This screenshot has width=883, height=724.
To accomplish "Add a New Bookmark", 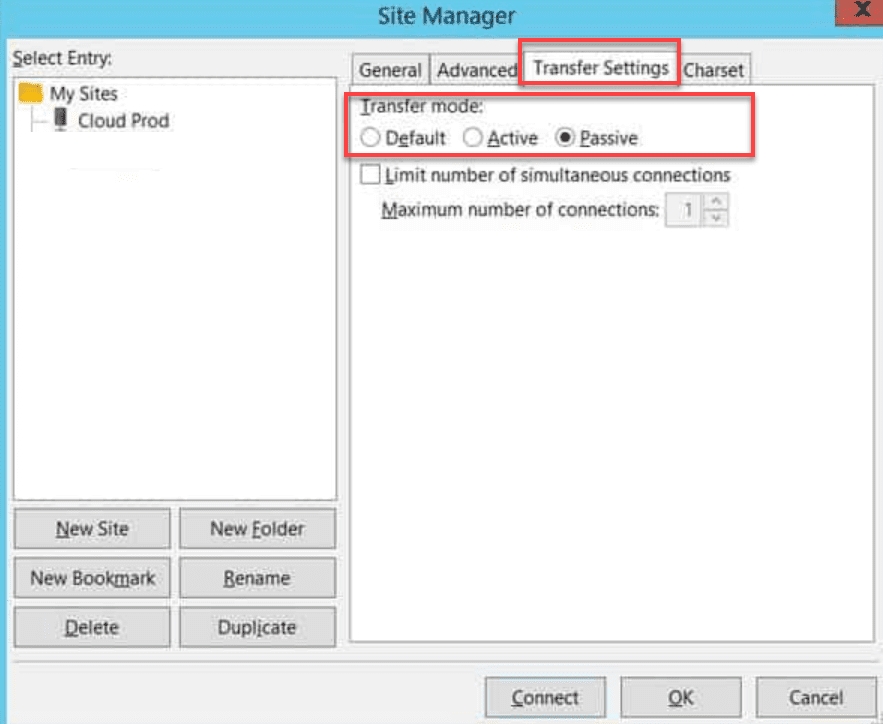I will [91, 578].
